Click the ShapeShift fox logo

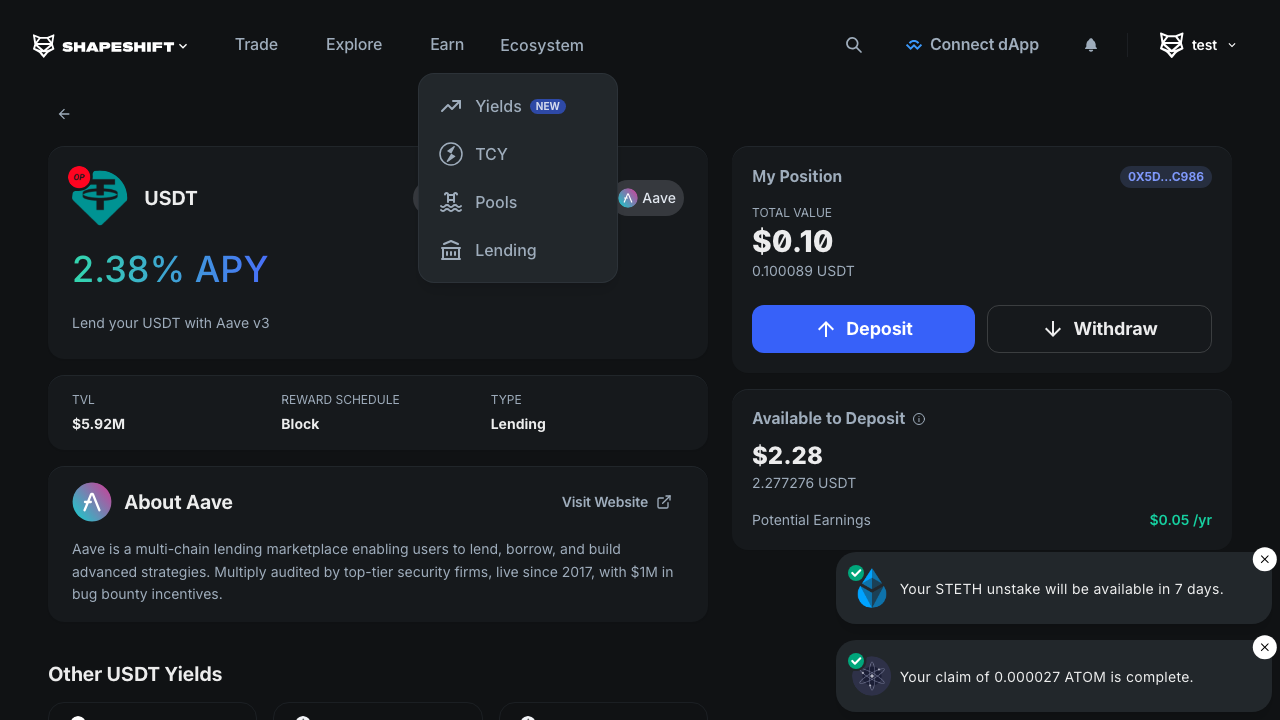(x=42, y=45)
